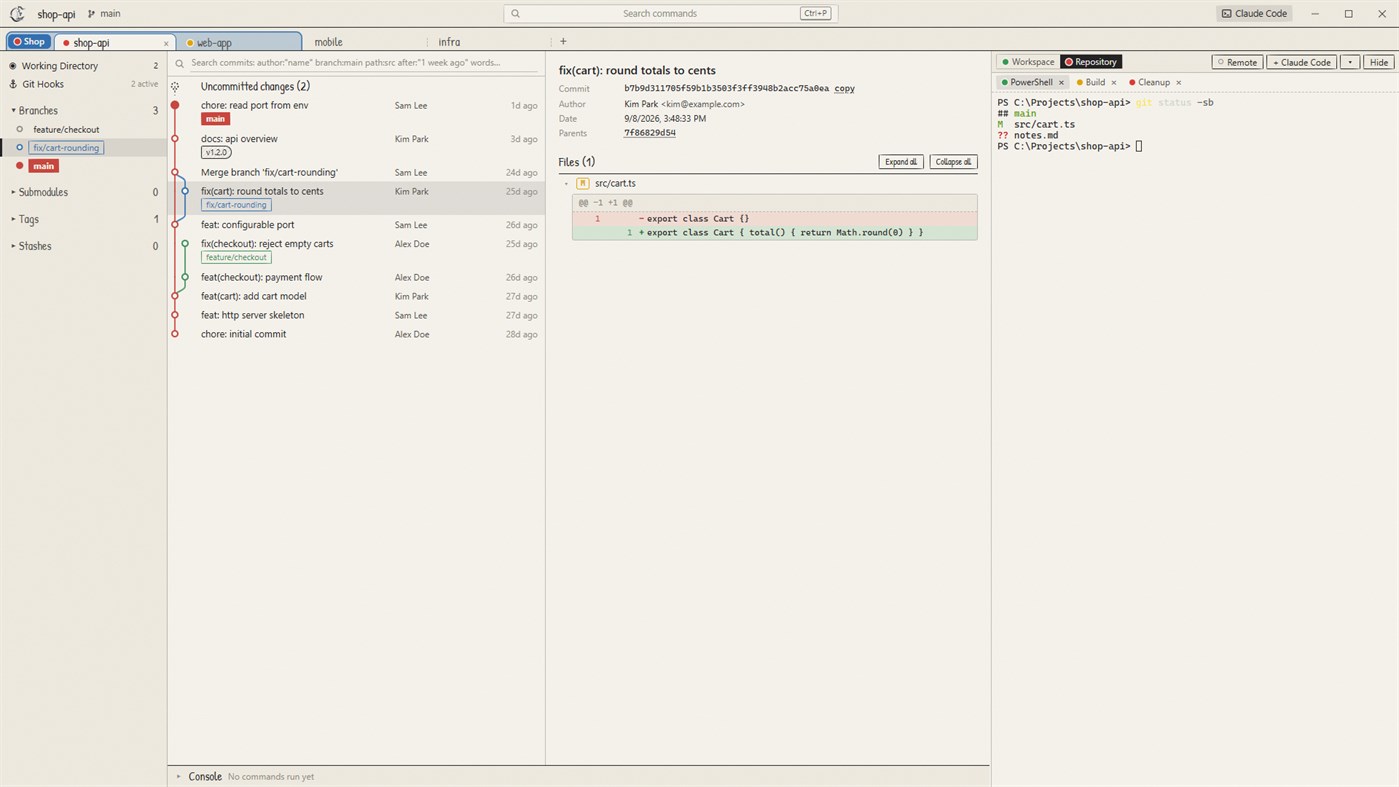Switch to the web-app tab

pyautogui.click(x=239, y=42)
